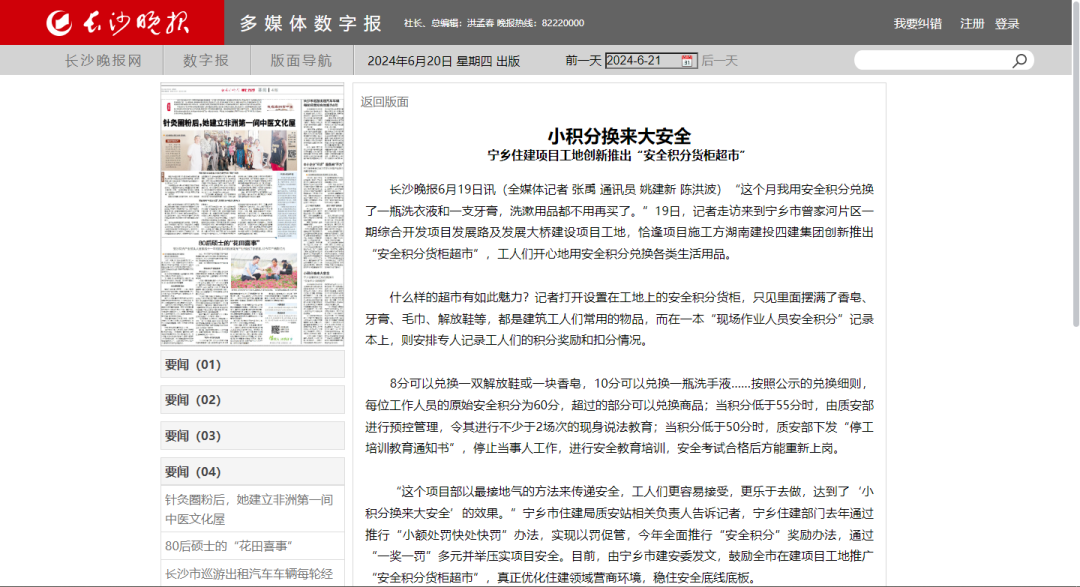The width and height of the screenshot is (1080, 587).
Task: Open article 针灸圈粉后，她建立非洲第一间中医文化屋
Action: [249, 509]
